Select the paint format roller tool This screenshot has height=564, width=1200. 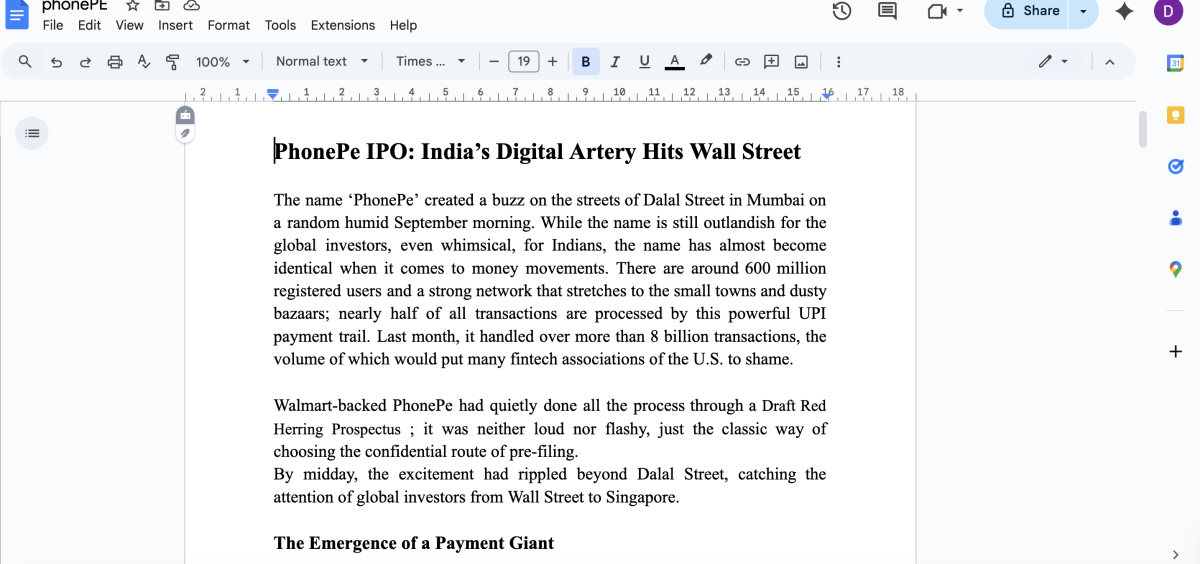click(172, 62)
